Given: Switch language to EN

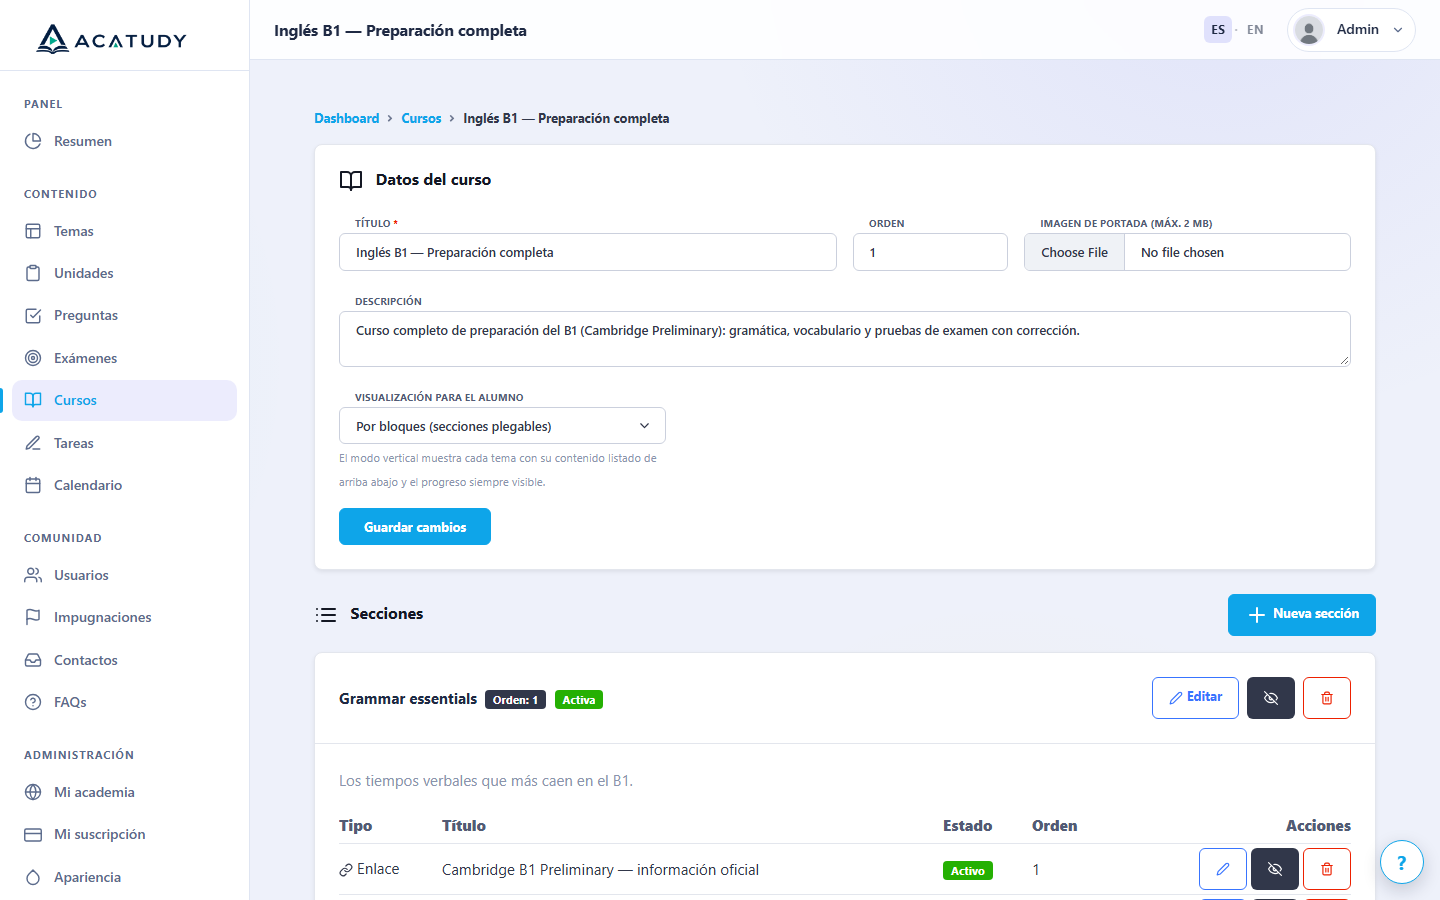Looking at the screenshot, I should coord(1255,30).
